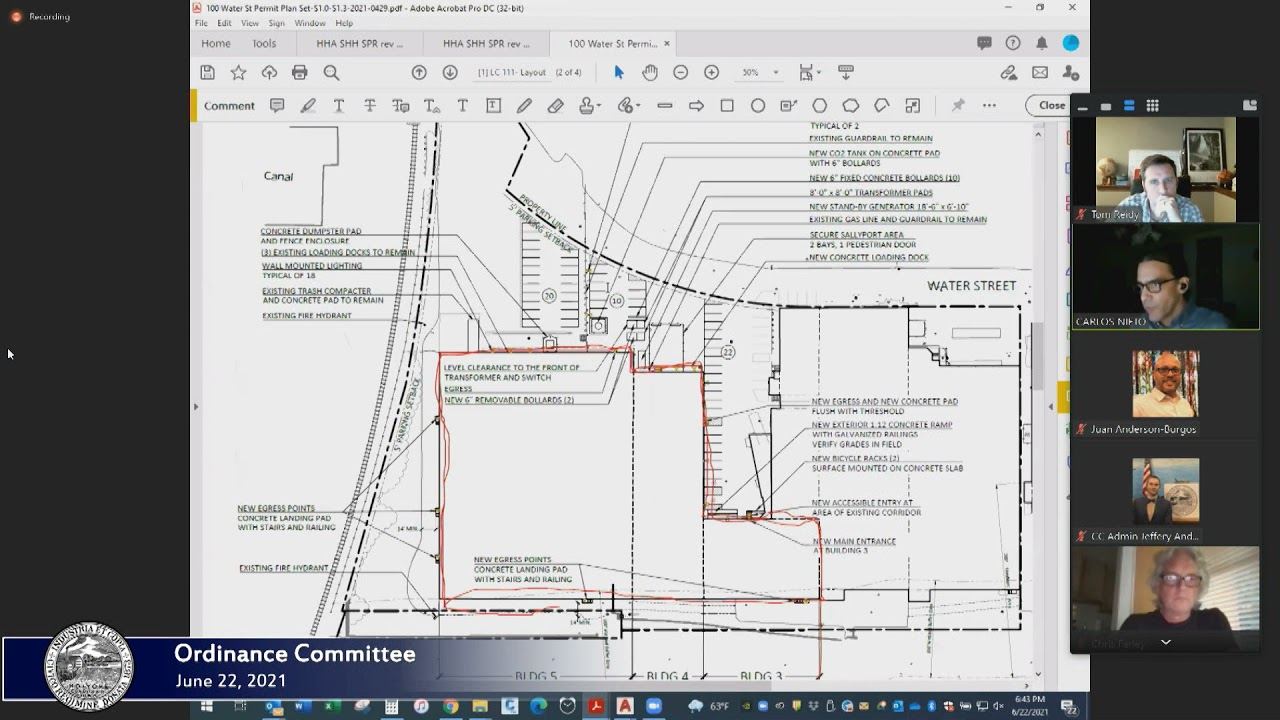The image size is (1280, 720).
Task: Save the PDF with the floppy disk icon
Action: click(x=207, y=72)
